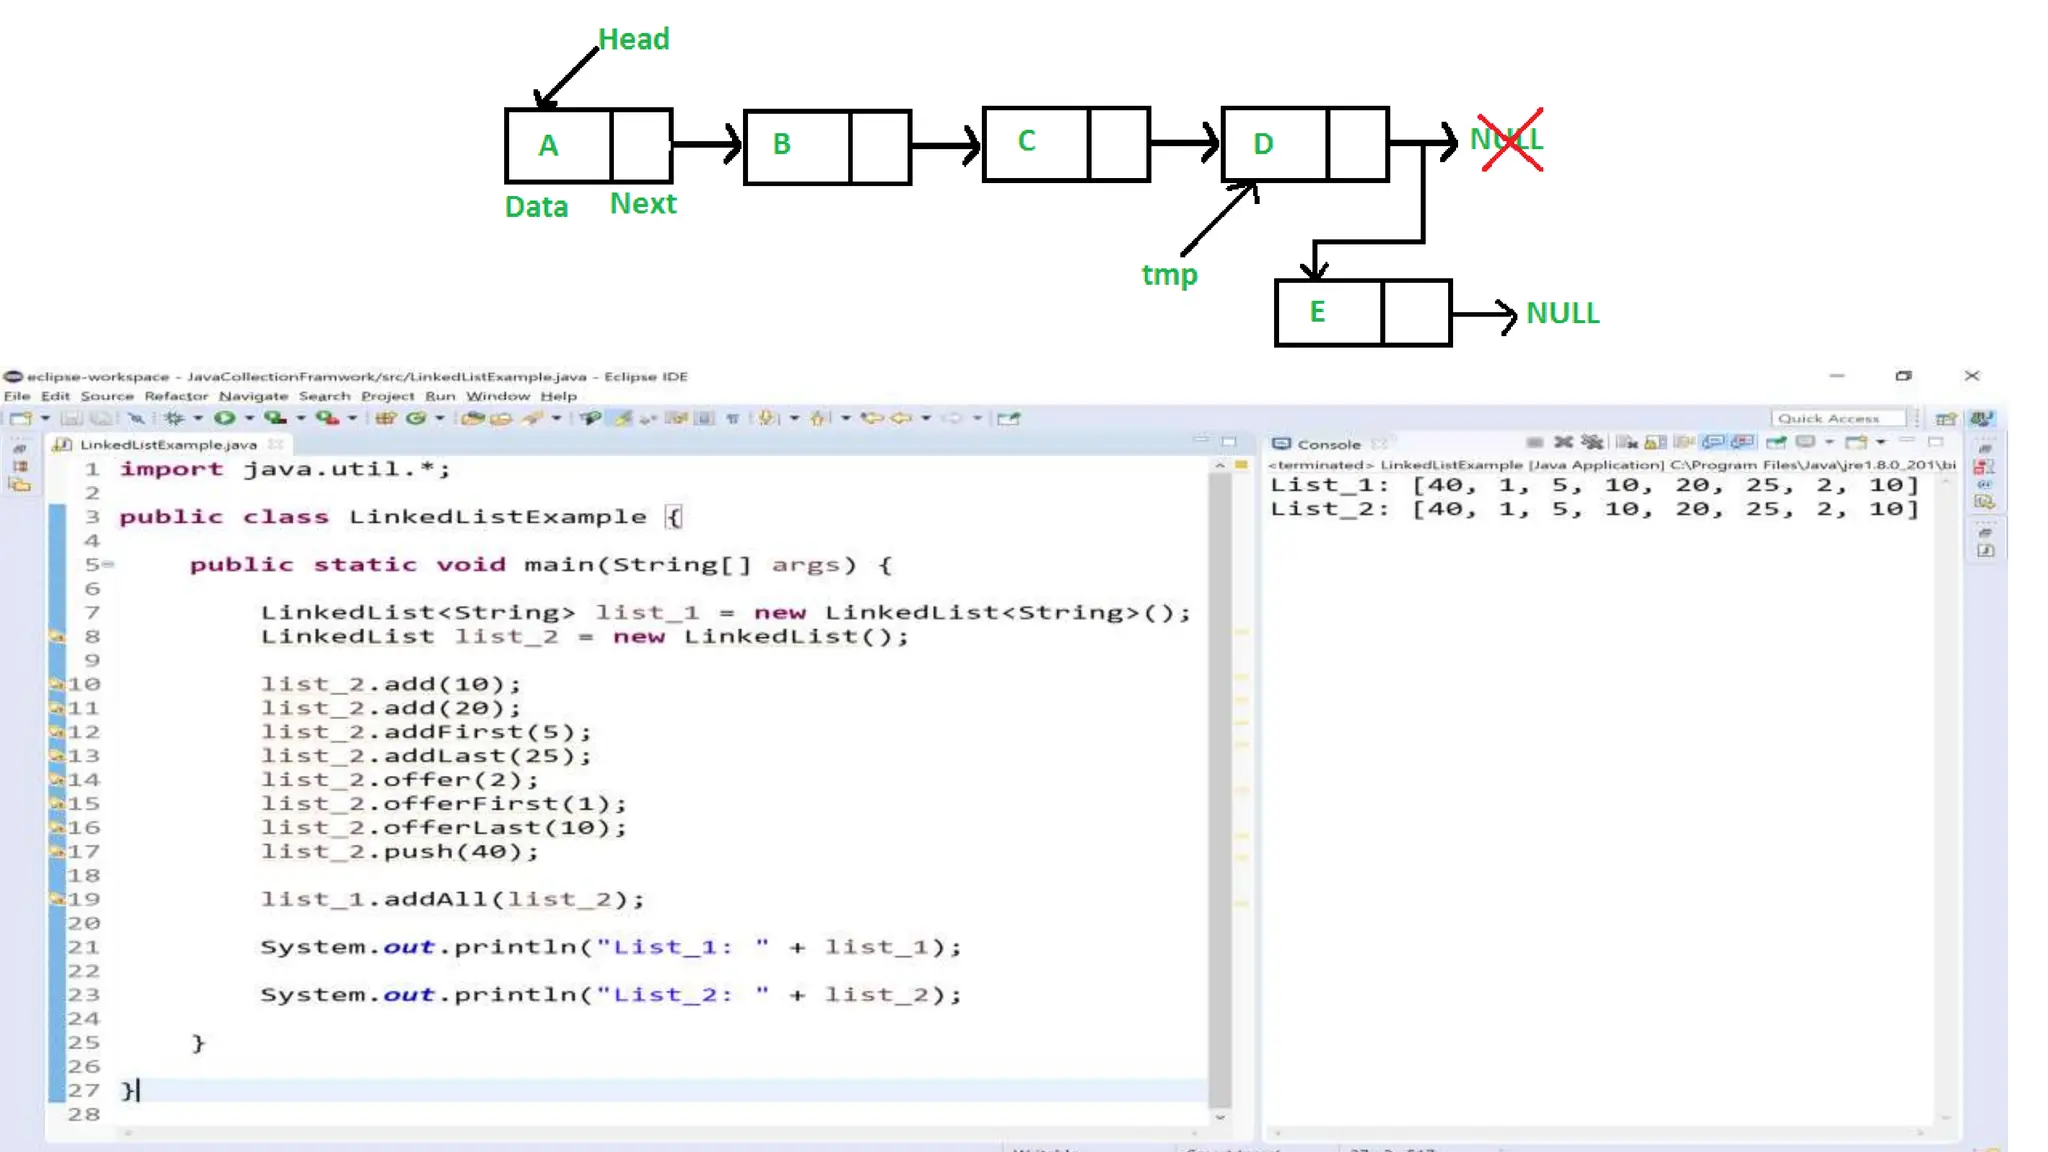
Task: Click the Clear Console icon
Action: point(1625,442)
